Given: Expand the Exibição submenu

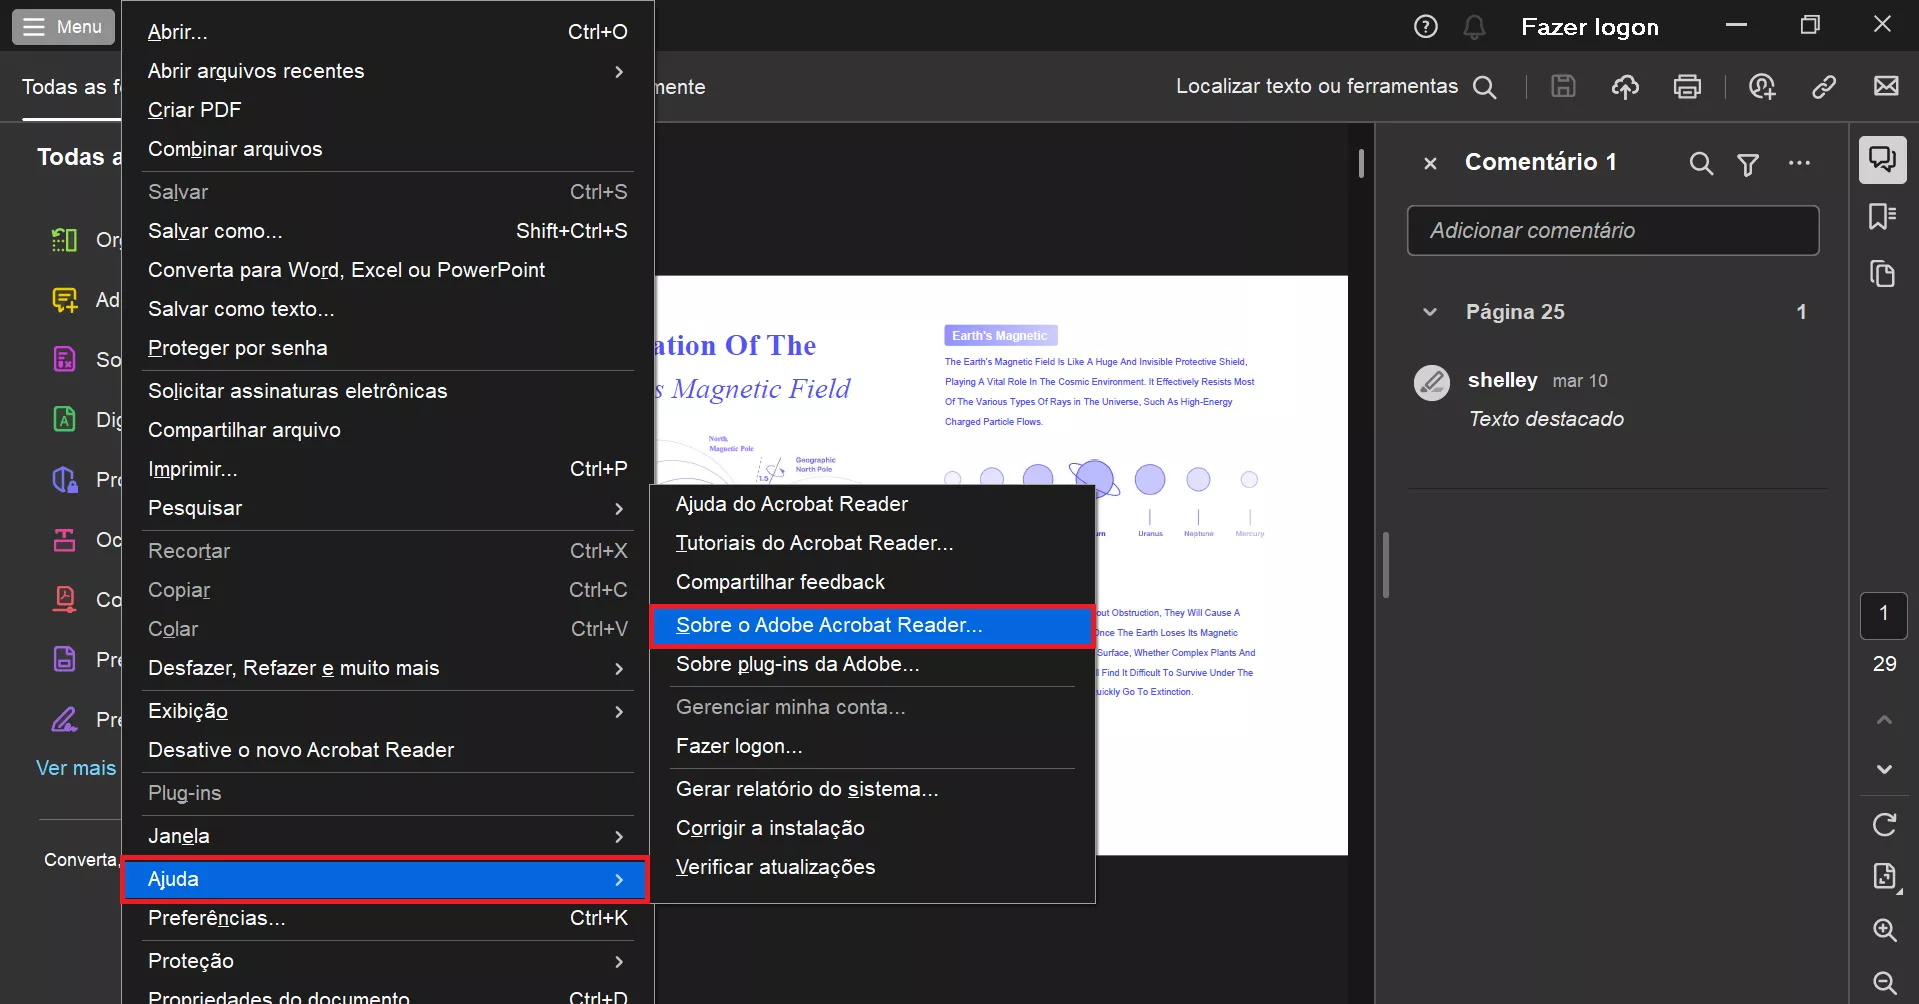Looking at the screenshot, I should [x=386, y=711].
